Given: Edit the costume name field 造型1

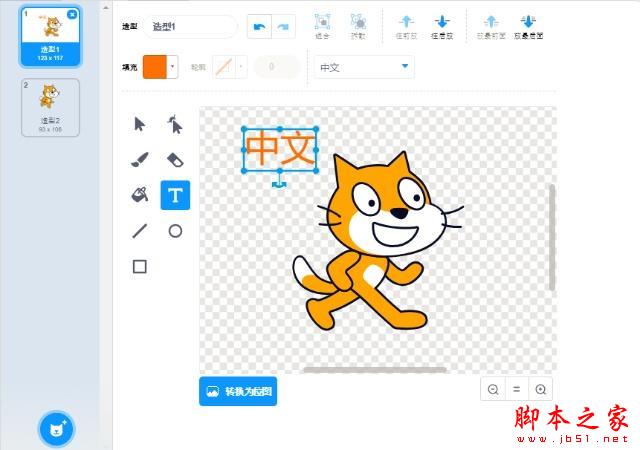Looking at the screenshot, I should [x=190, y=27].
